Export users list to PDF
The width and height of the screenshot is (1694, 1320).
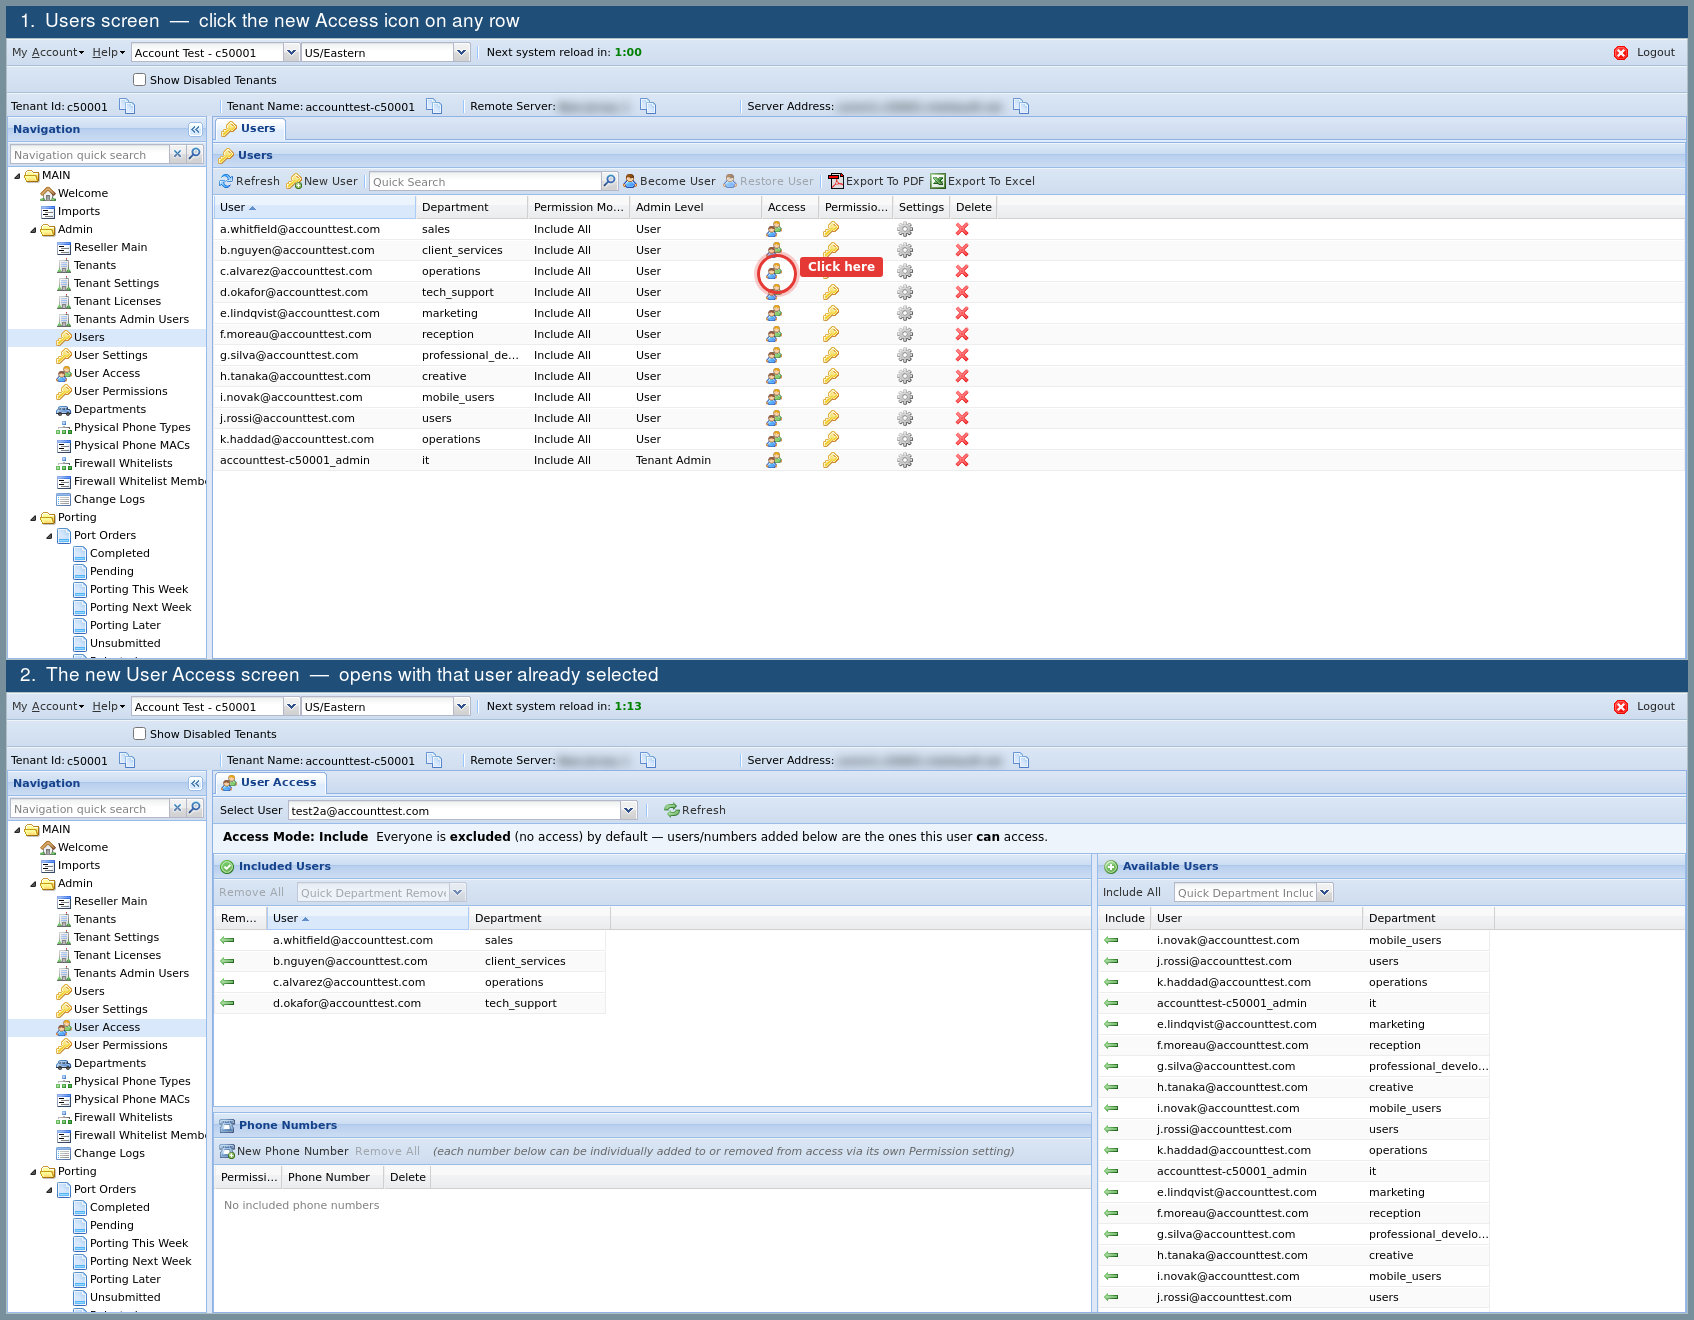click(x=876, y=181)
